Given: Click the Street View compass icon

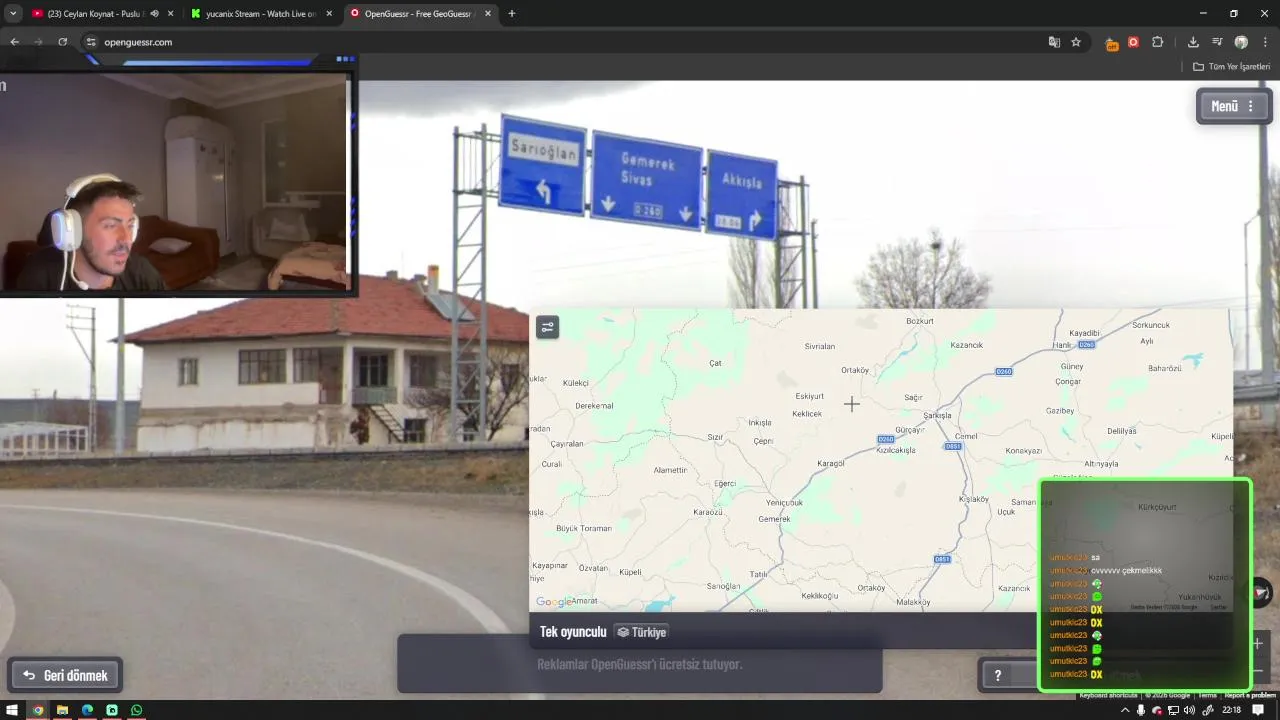Looking at the screenshot, I should (1261, 592).
